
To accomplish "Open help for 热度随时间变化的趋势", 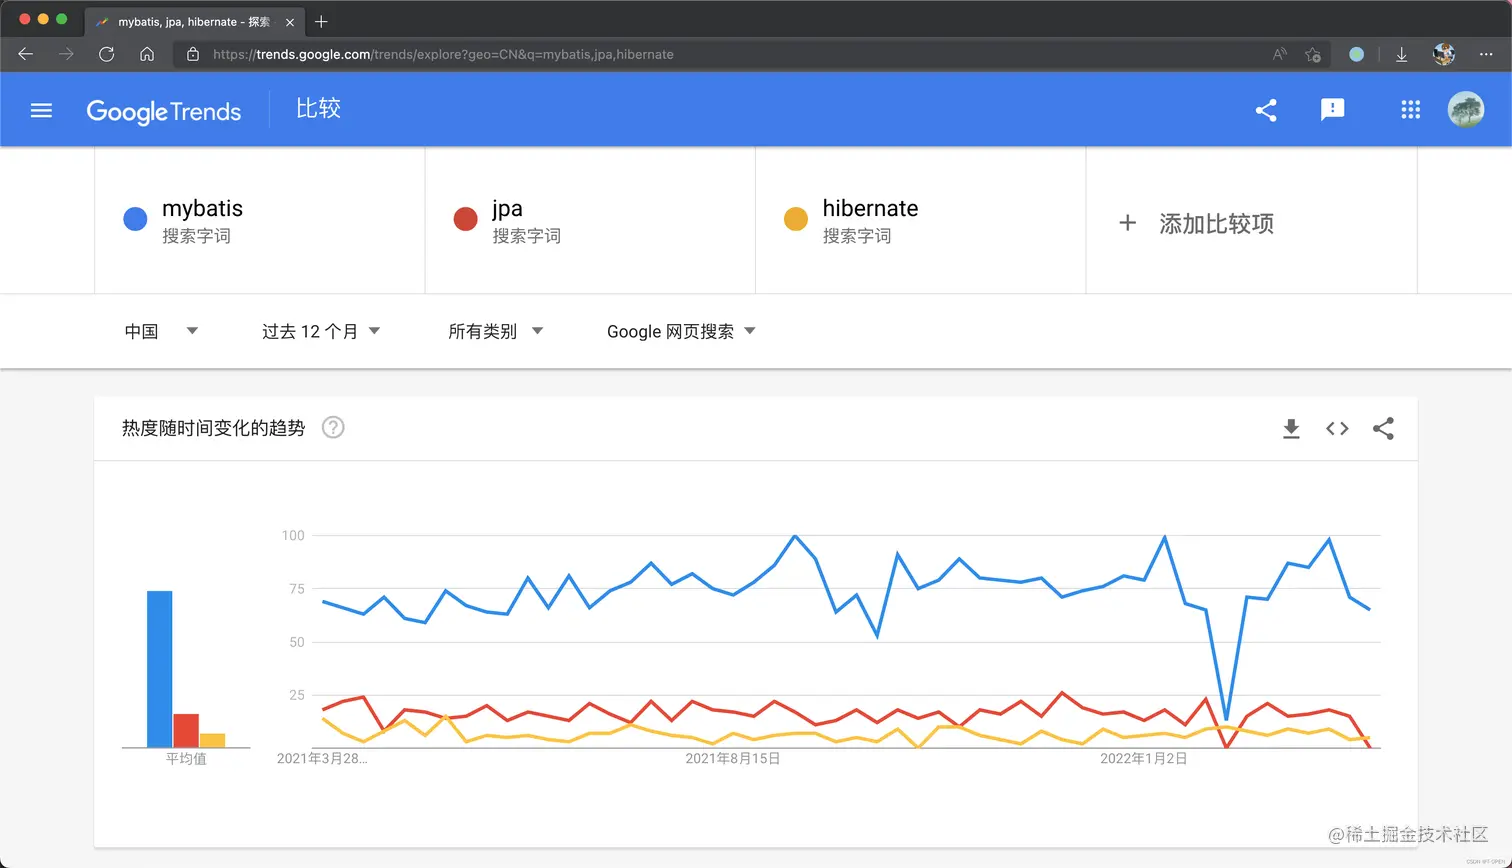I will click(333, 428).
